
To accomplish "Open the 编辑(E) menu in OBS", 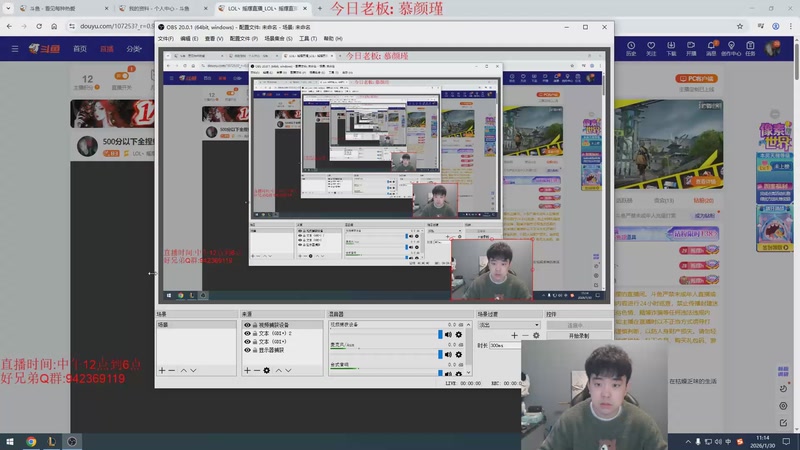I will click(189, 39).
